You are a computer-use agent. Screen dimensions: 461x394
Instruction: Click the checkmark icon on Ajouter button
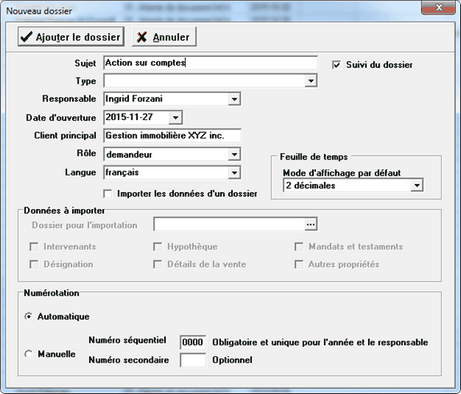27,37
